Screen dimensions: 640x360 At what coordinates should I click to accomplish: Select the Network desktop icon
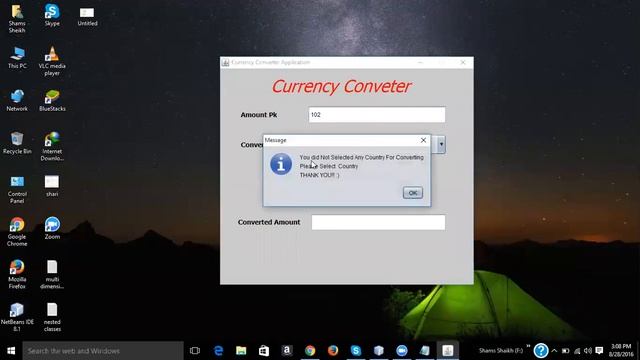tap(17, 100)
